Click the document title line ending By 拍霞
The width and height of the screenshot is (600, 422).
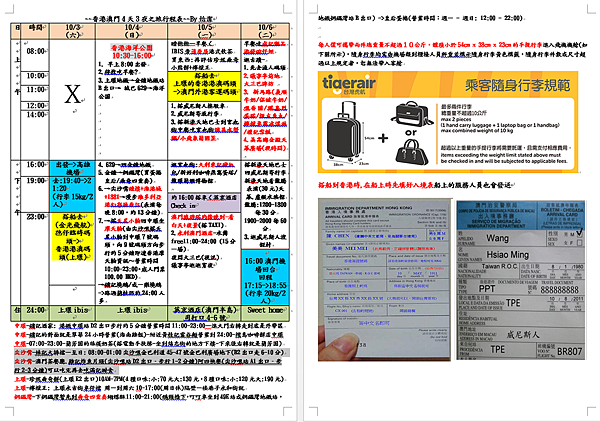click(150, 18)
